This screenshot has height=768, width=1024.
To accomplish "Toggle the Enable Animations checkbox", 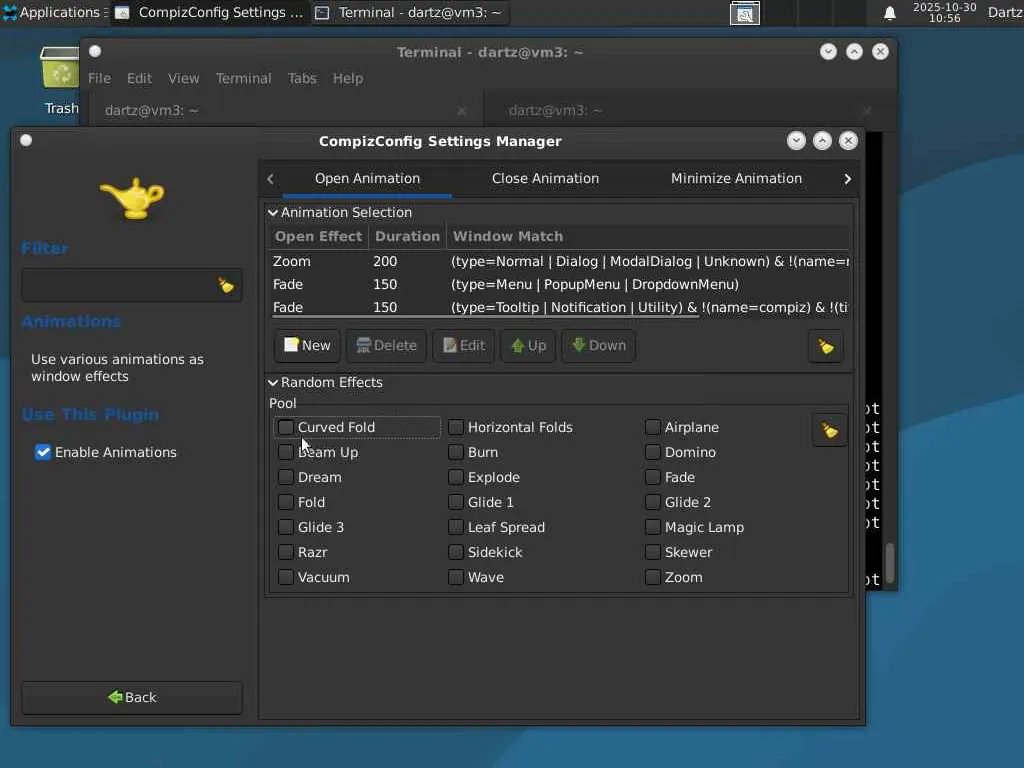I will pos(43,452).
